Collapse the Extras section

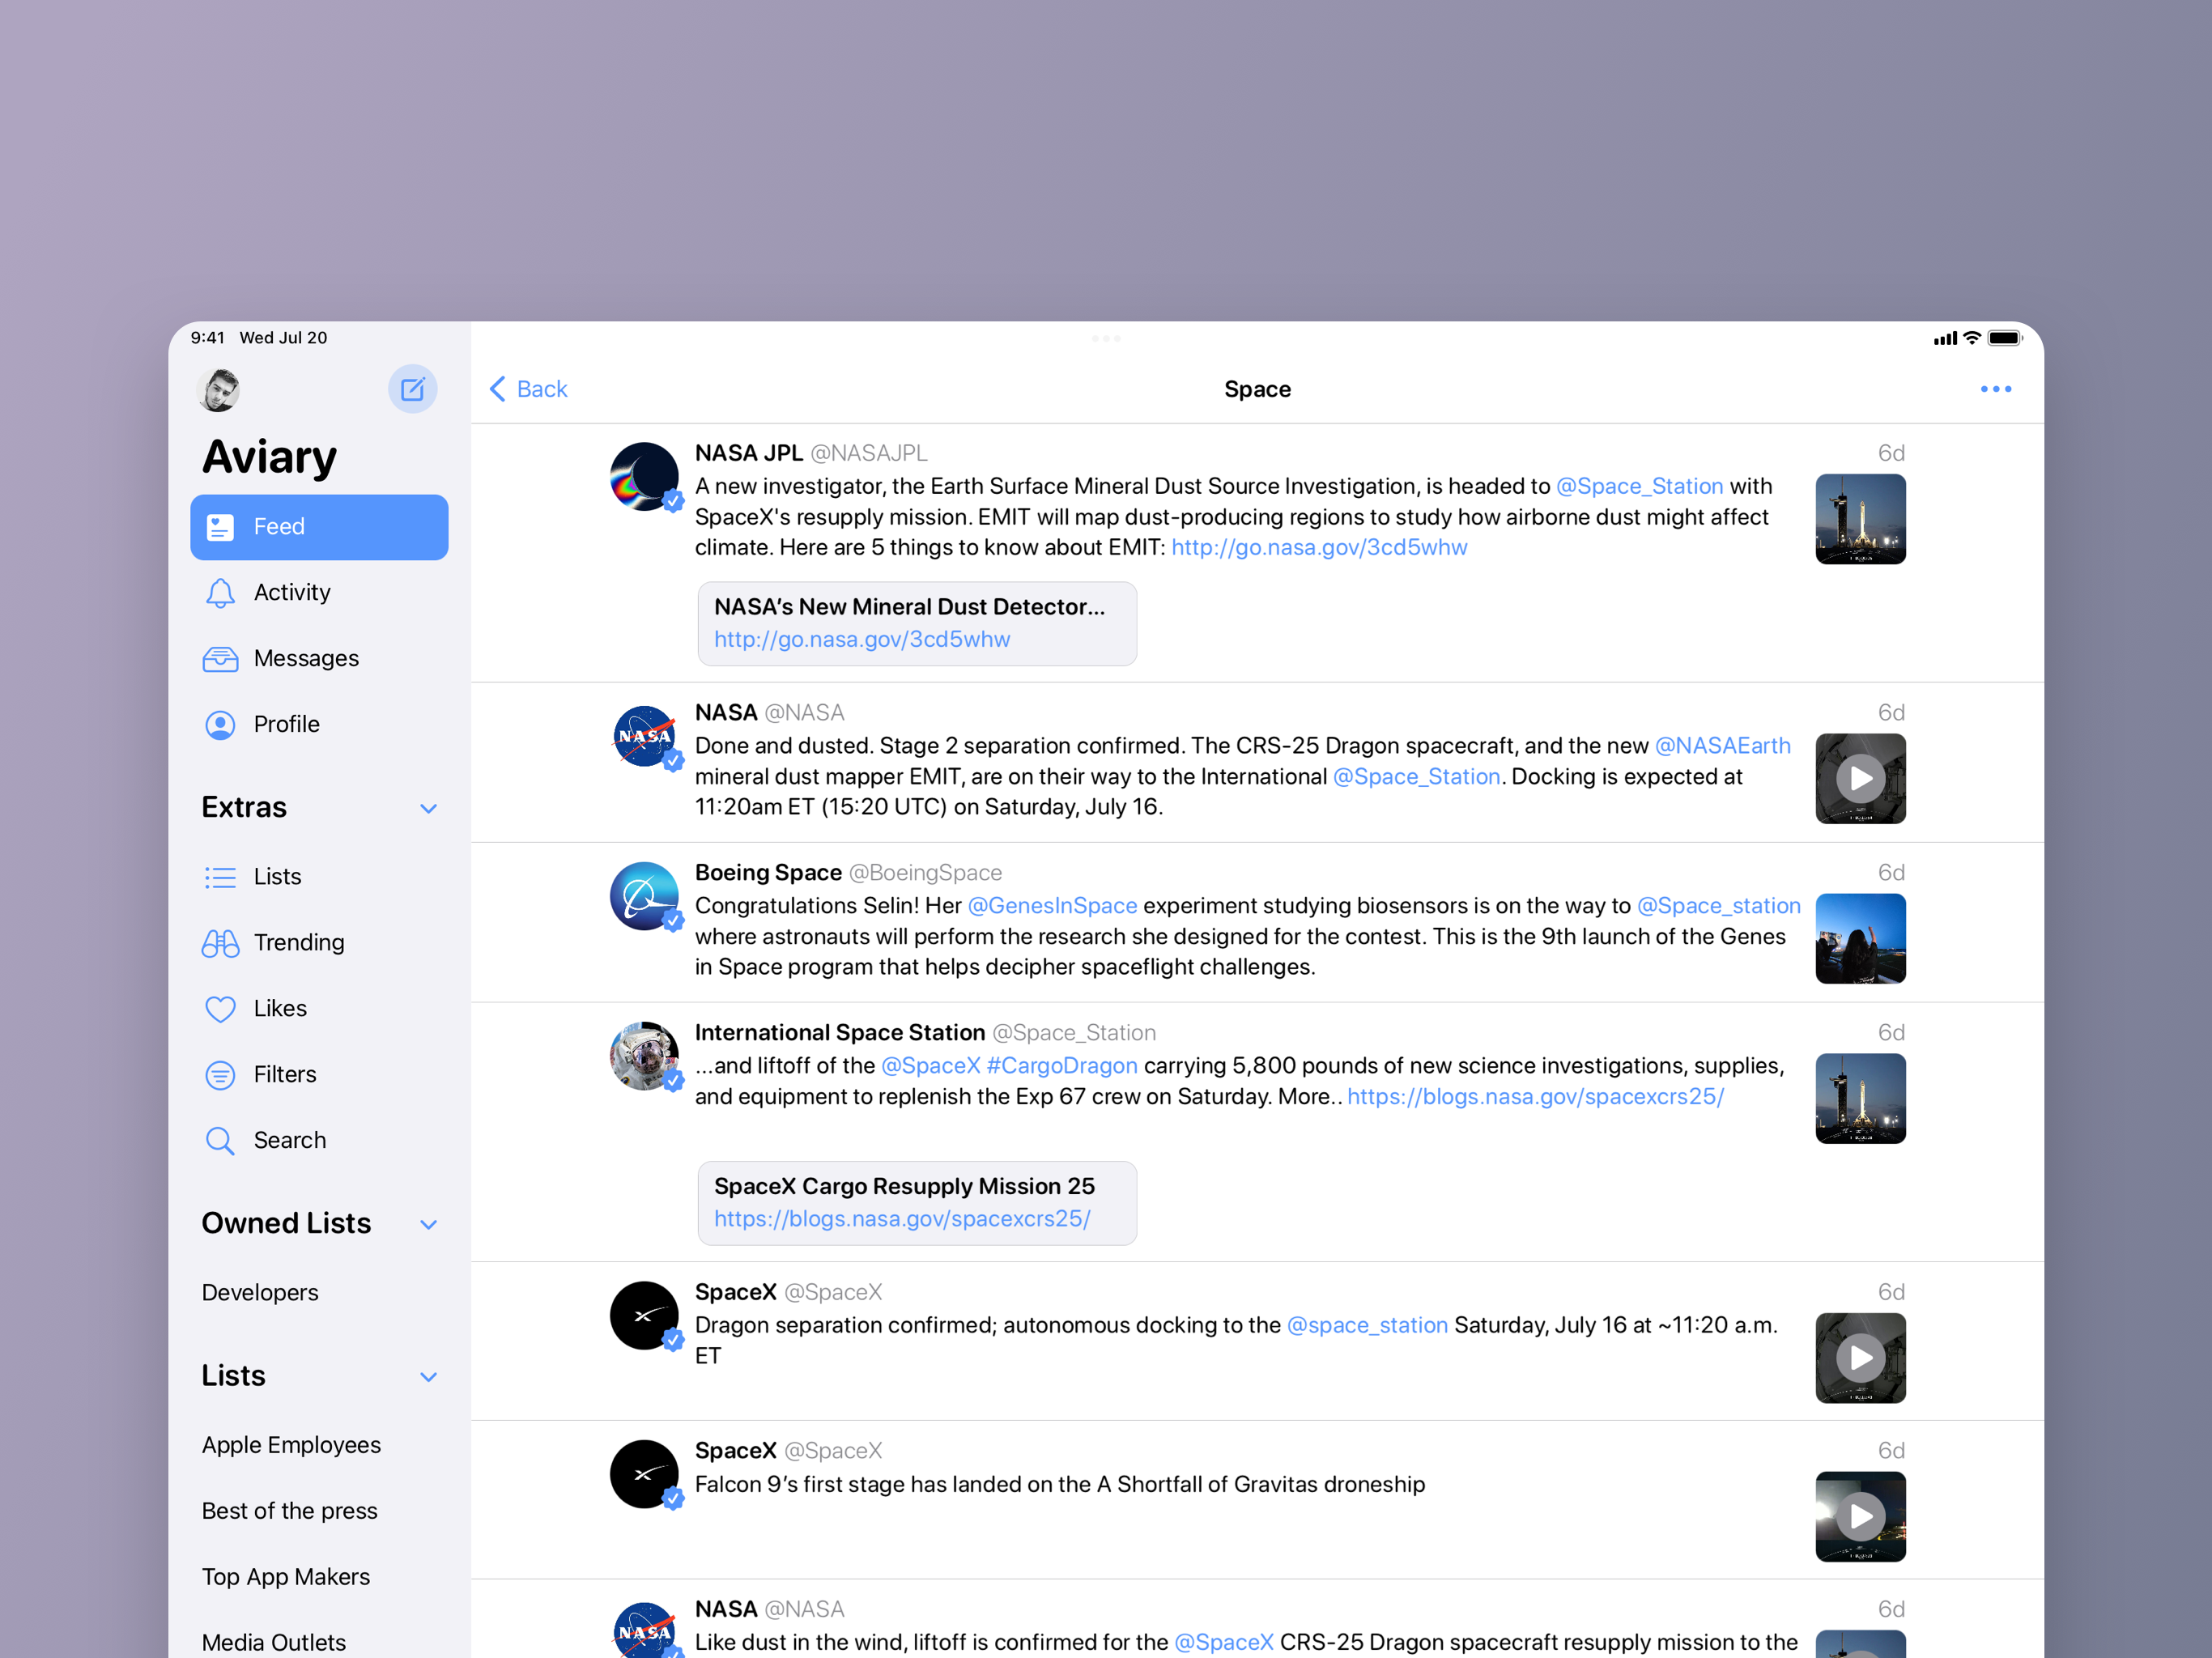pos(428,808)
